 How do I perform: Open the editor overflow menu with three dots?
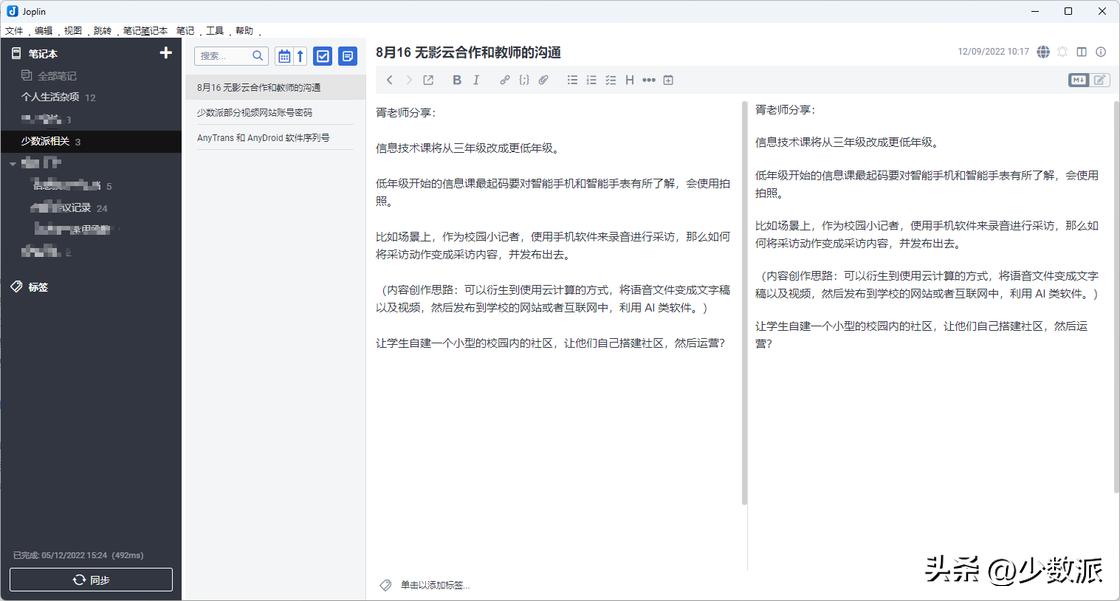point(650,80)
